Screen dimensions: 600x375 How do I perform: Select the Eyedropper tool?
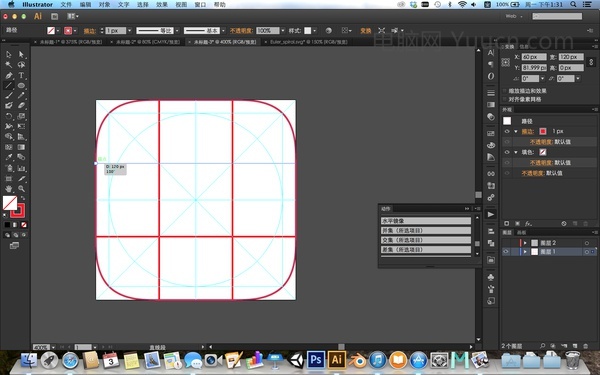8,157
